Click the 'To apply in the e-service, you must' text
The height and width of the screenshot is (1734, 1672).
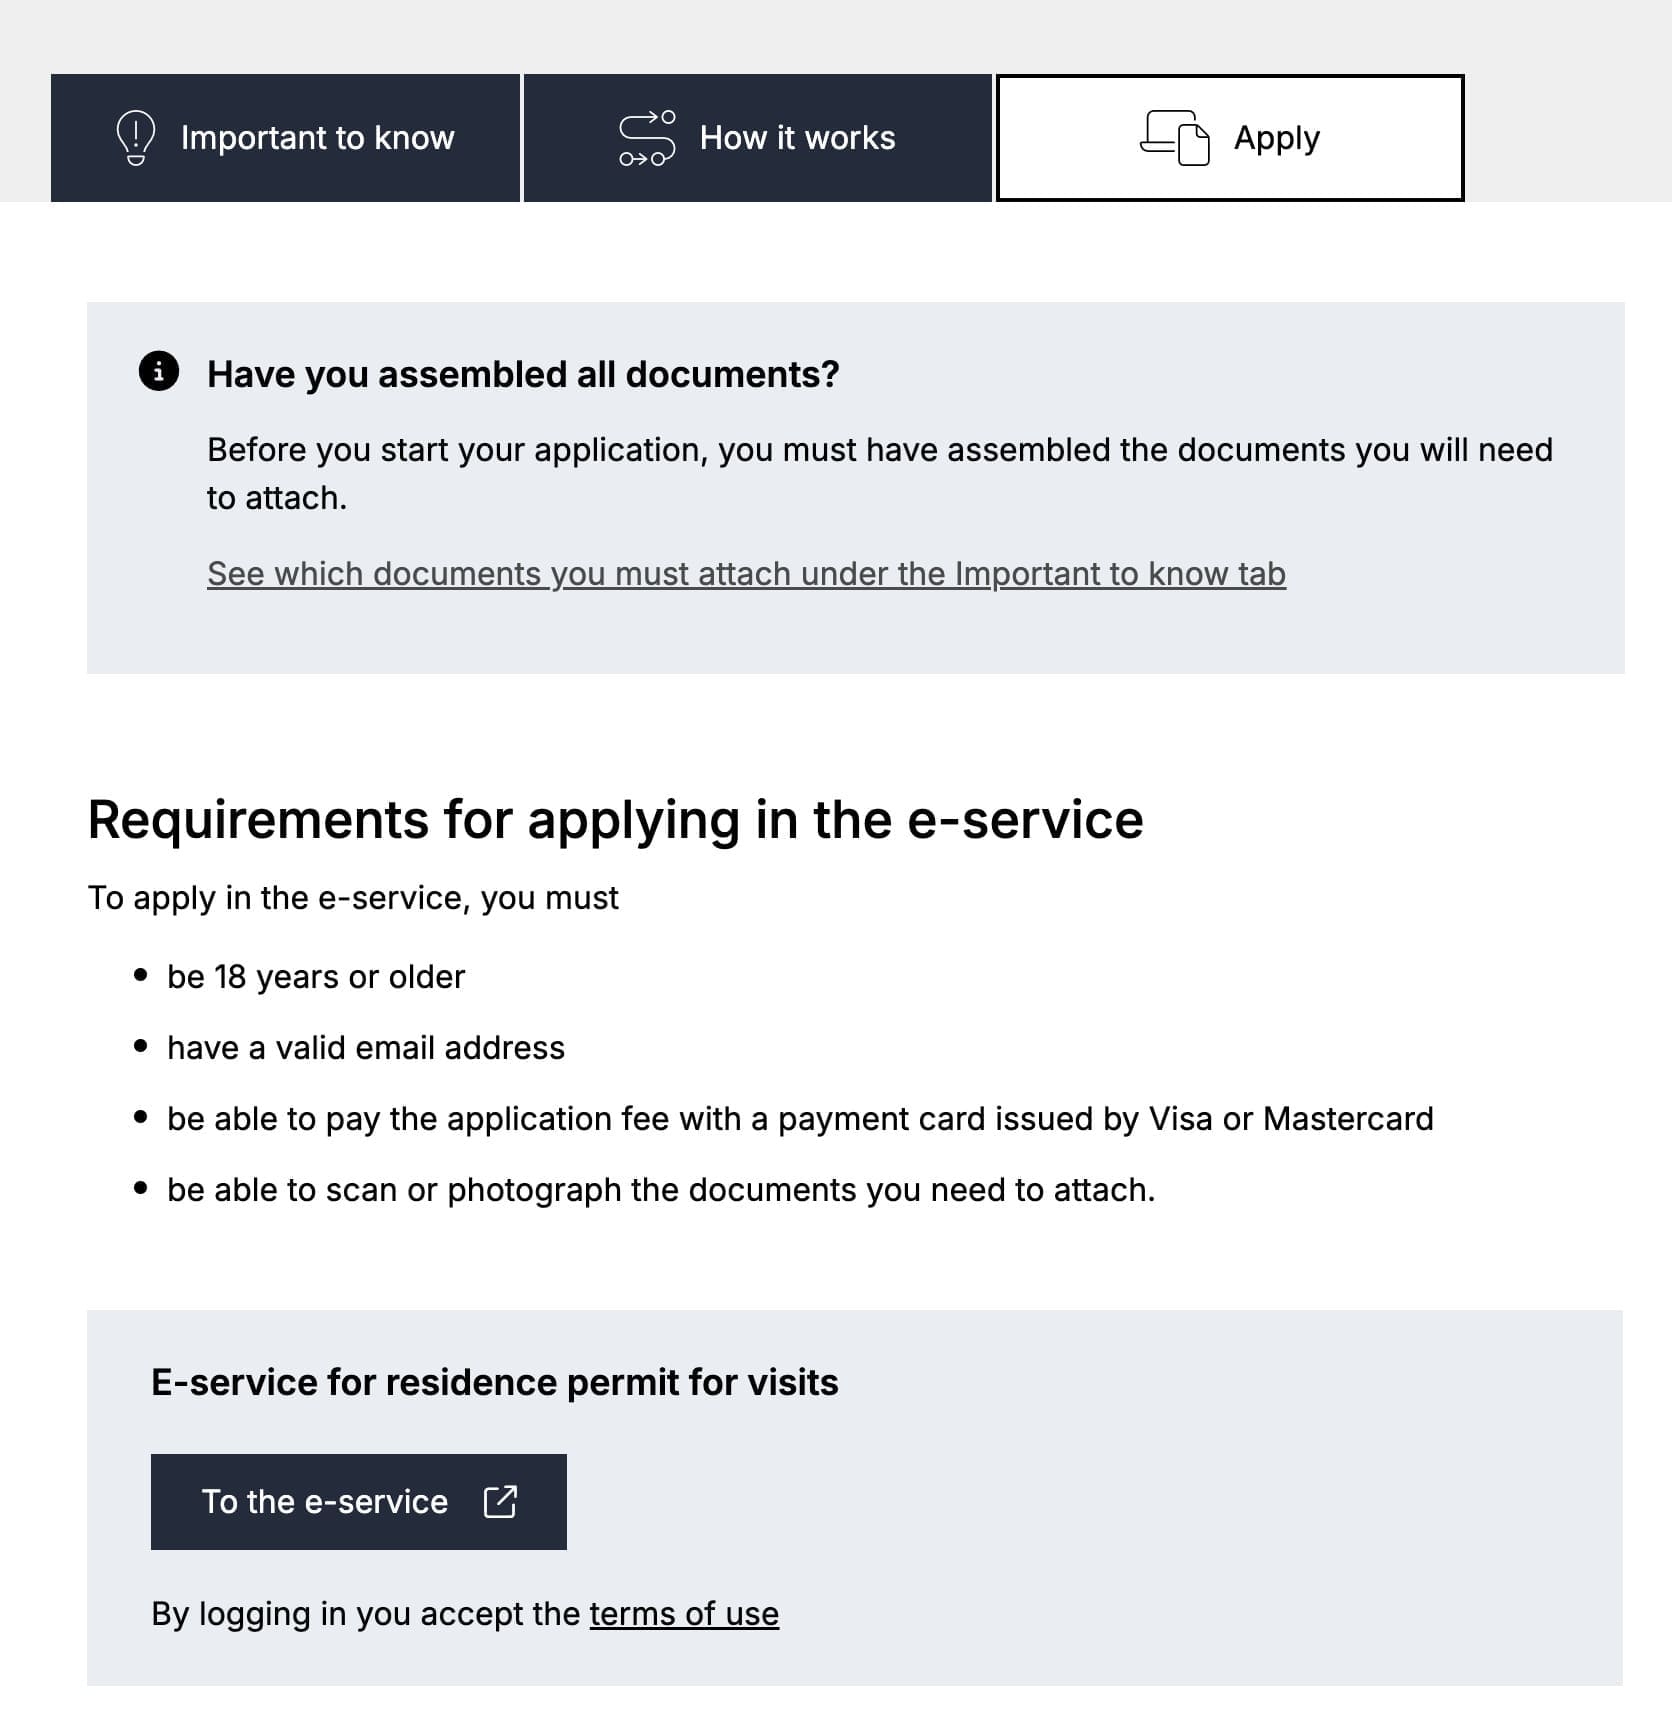353,898
